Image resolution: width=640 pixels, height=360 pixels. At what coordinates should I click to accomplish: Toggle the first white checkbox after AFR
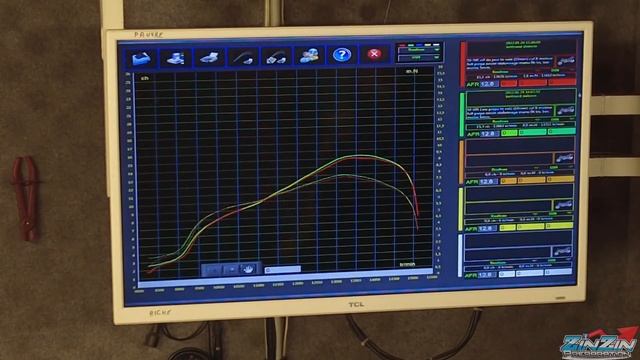tap(507, 274)
